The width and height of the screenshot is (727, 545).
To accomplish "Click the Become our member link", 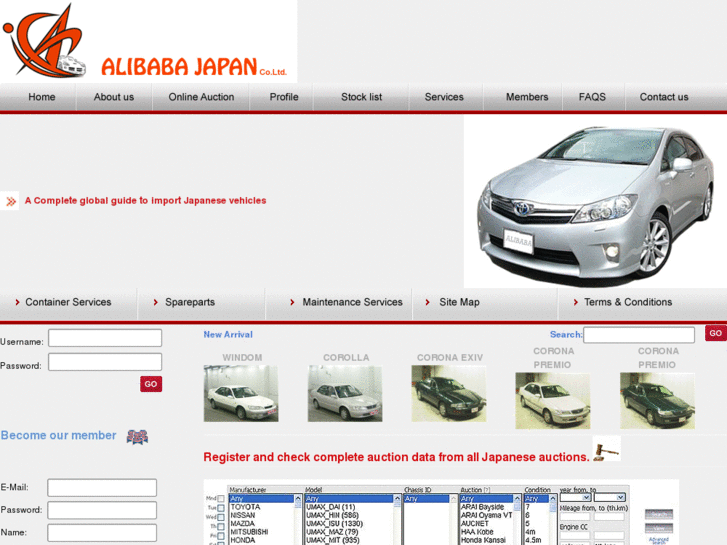I will point(58,436).
